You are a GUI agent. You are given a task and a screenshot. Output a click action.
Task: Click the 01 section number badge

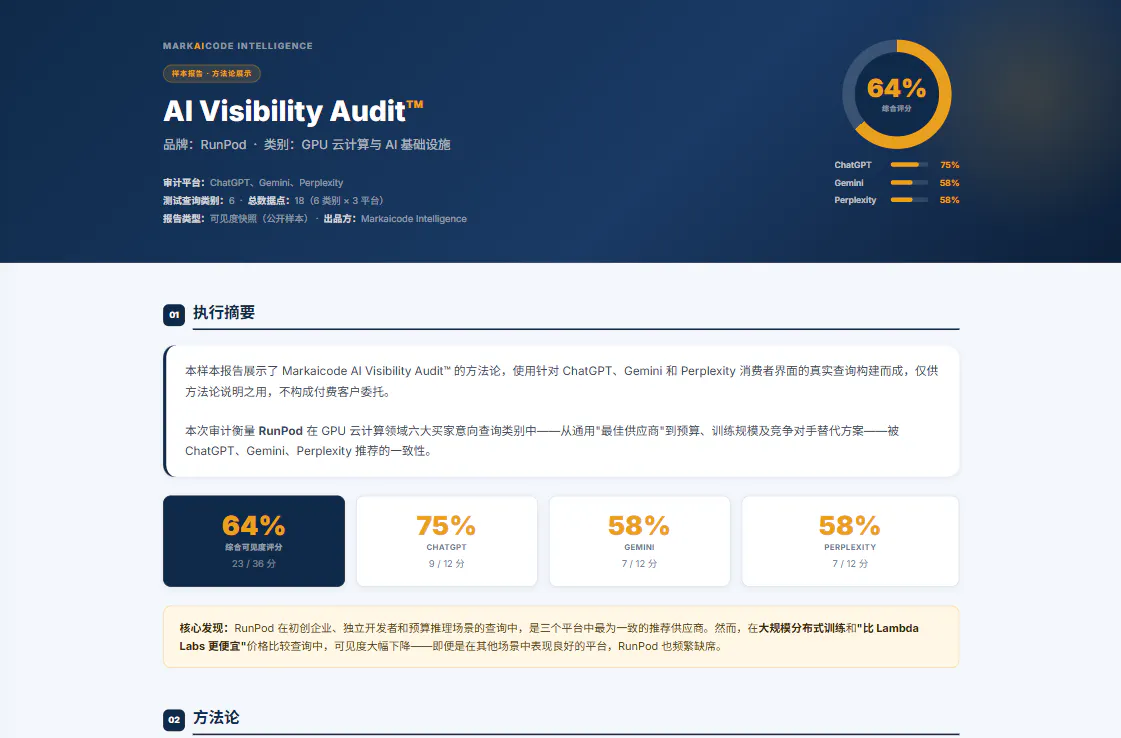point(174,315)
